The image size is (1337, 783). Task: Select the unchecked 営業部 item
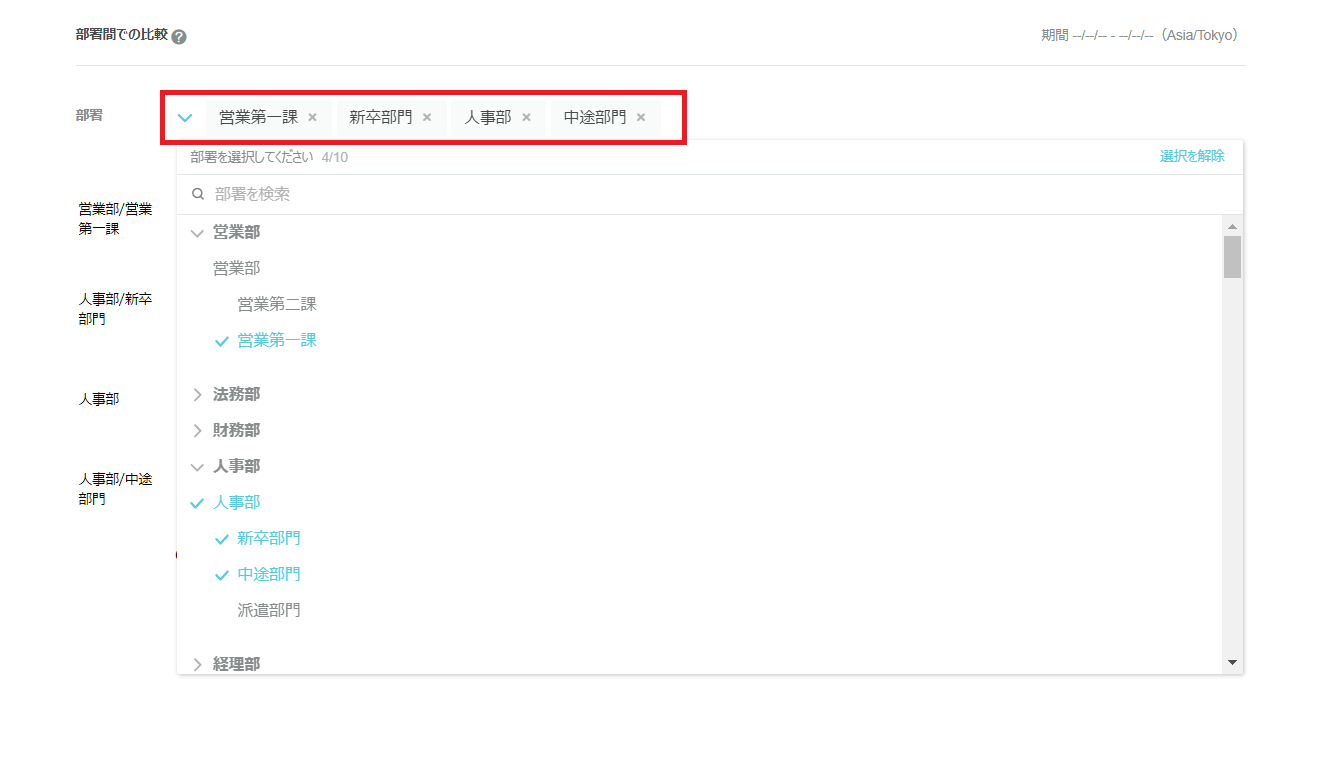237,268
